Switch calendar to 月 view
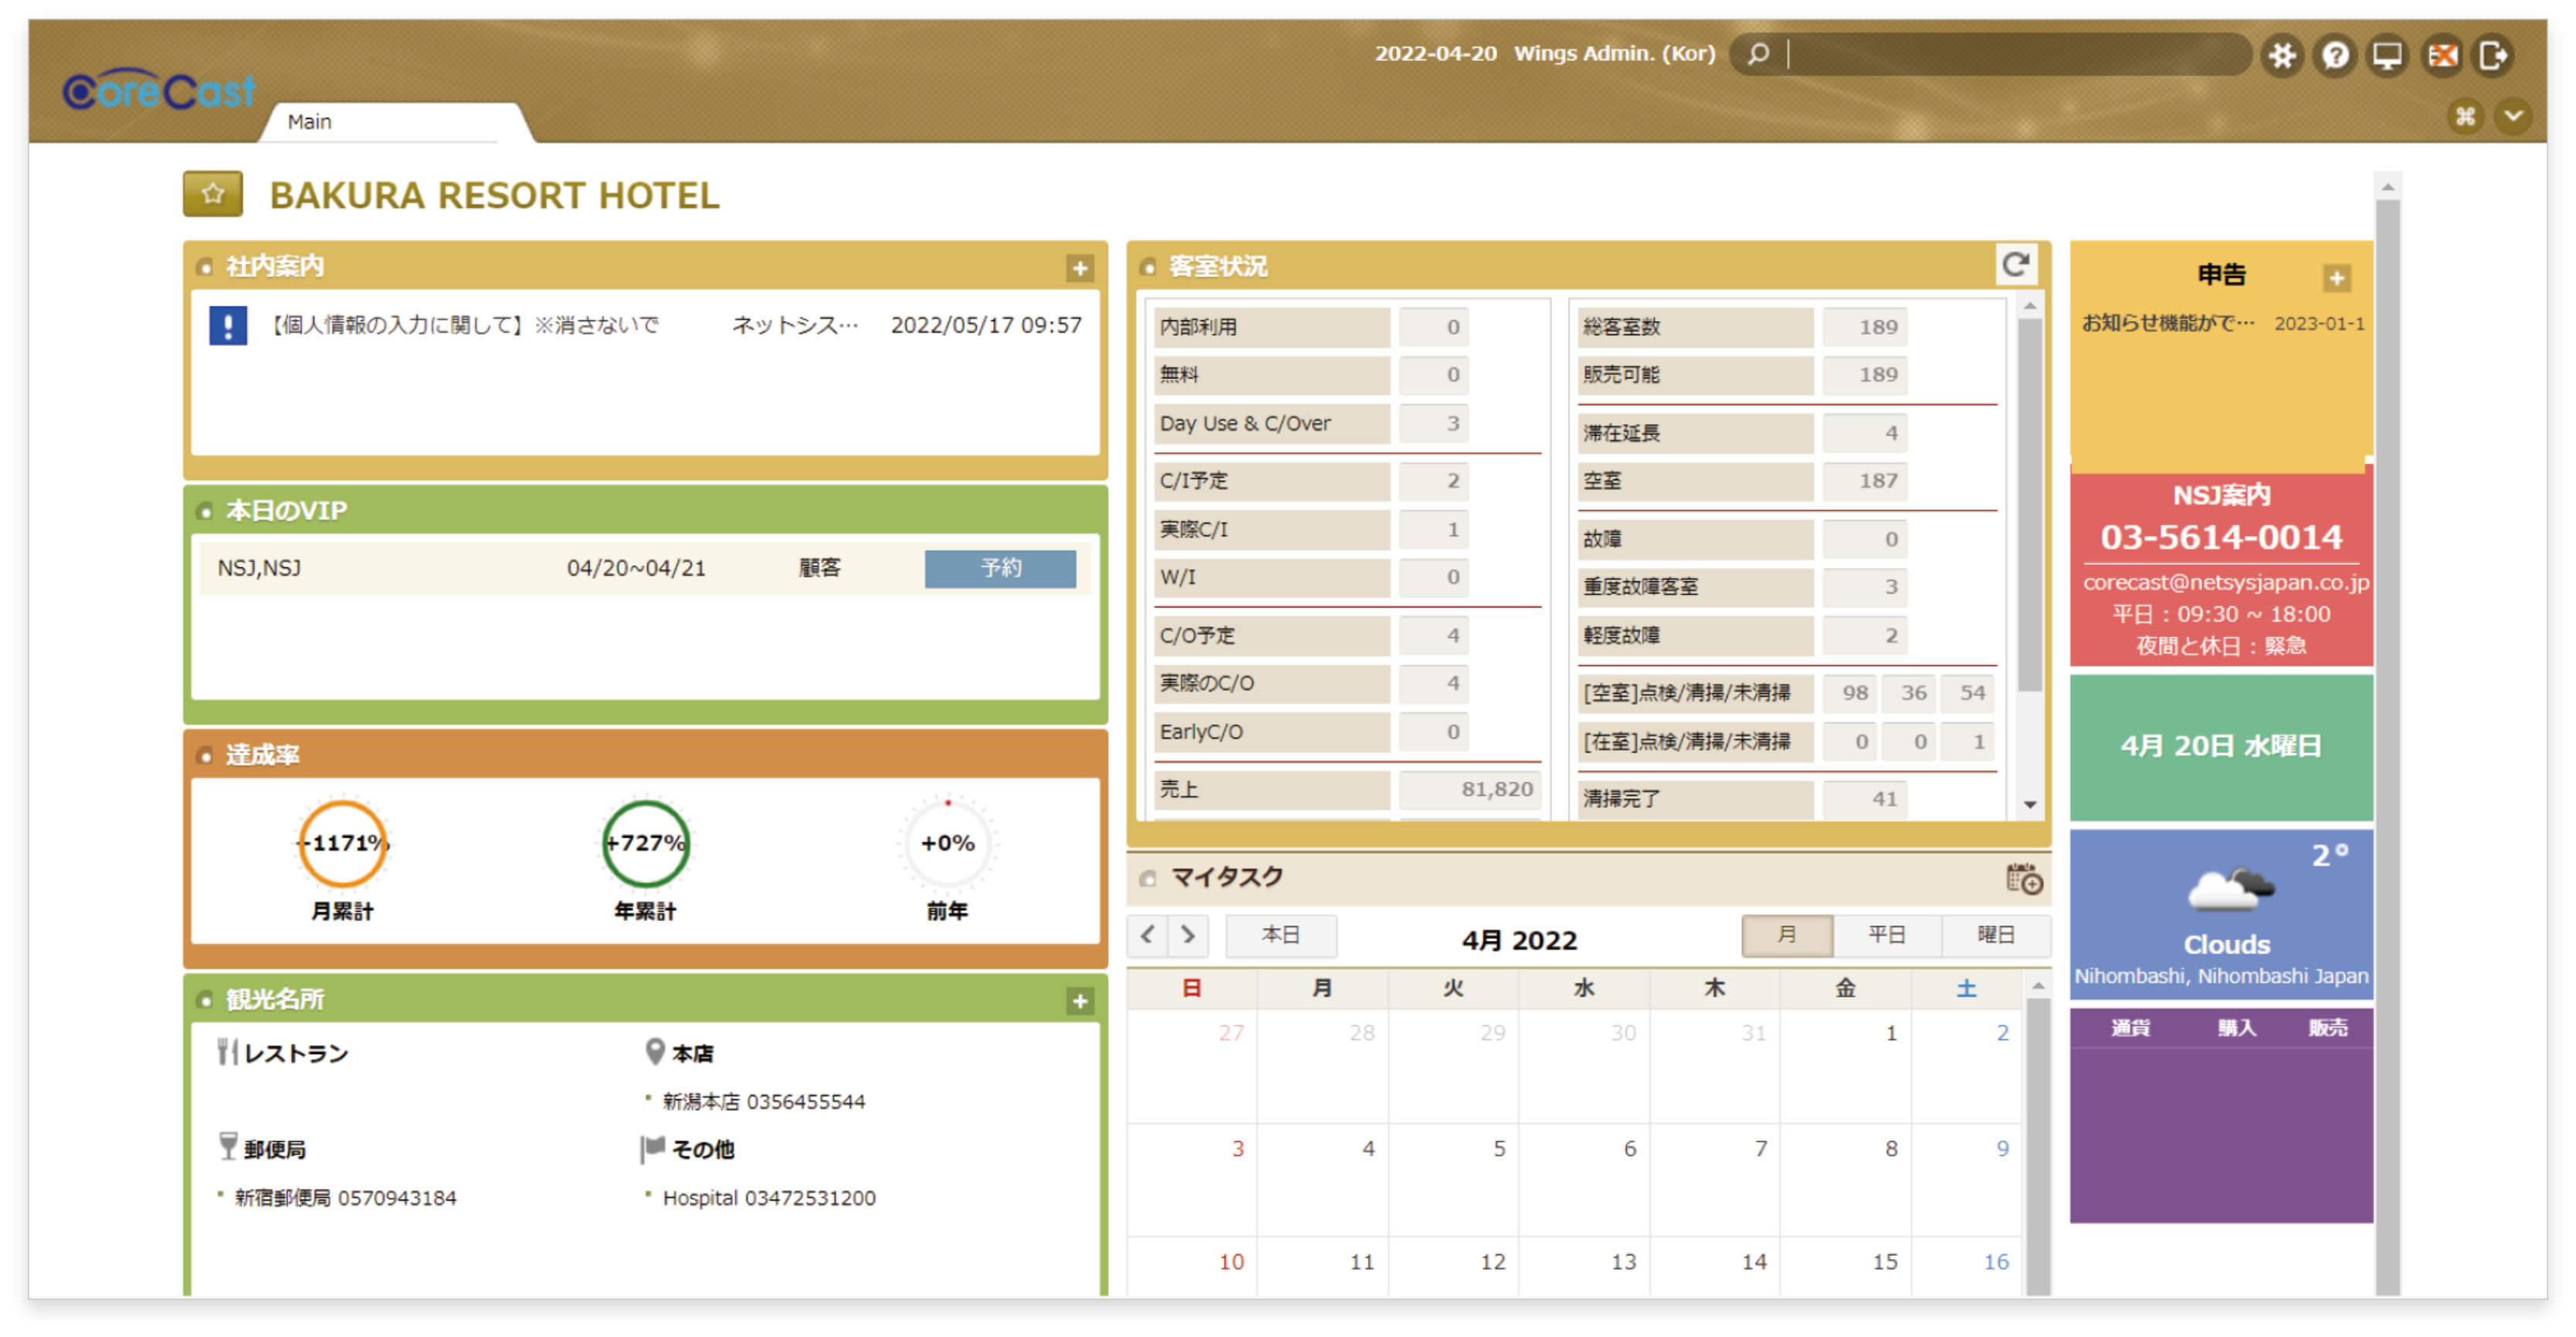This screenshot has width=2576, height=1337. point(1787,935)
